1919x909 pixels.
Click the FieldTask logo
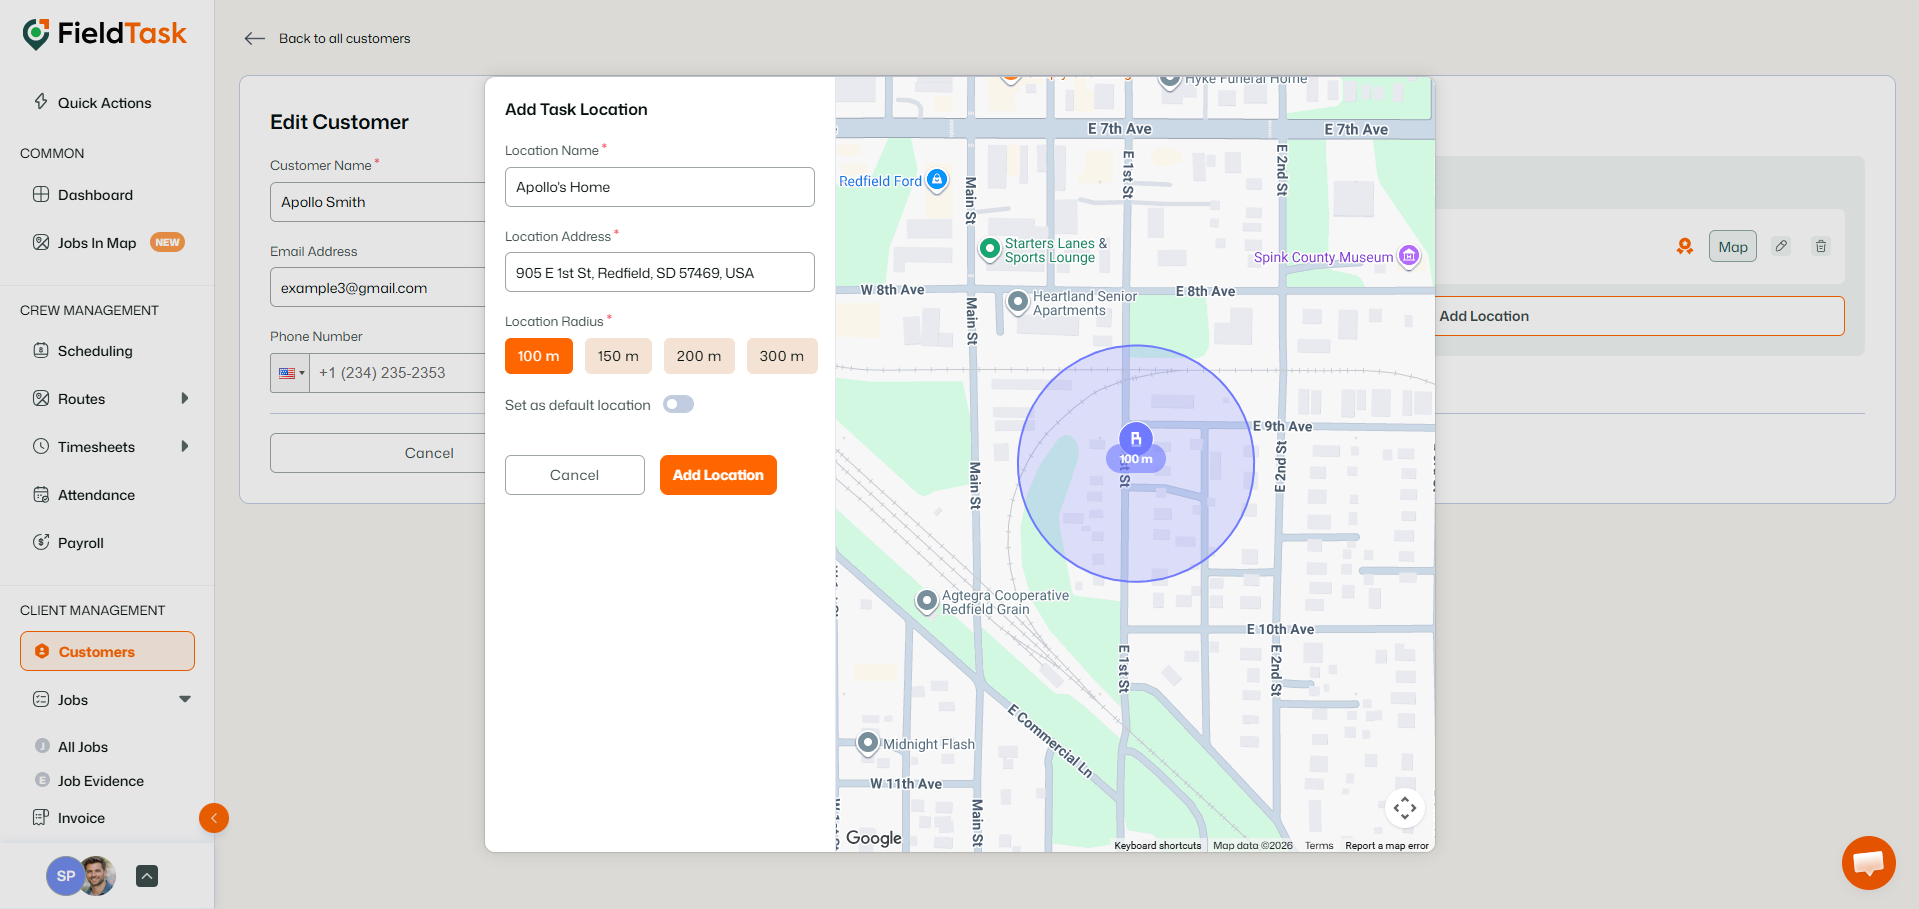(104, 34)
